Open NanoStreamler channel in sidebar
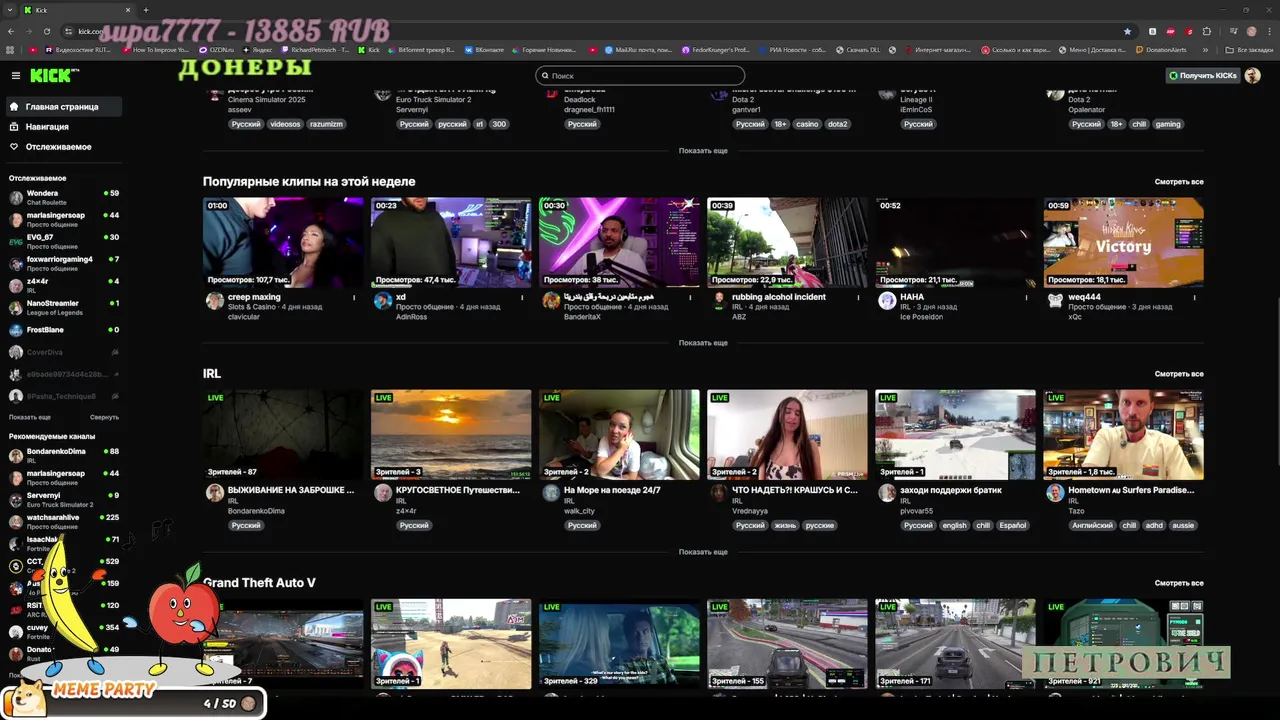The image size is (1280, 720). point(64,307)
